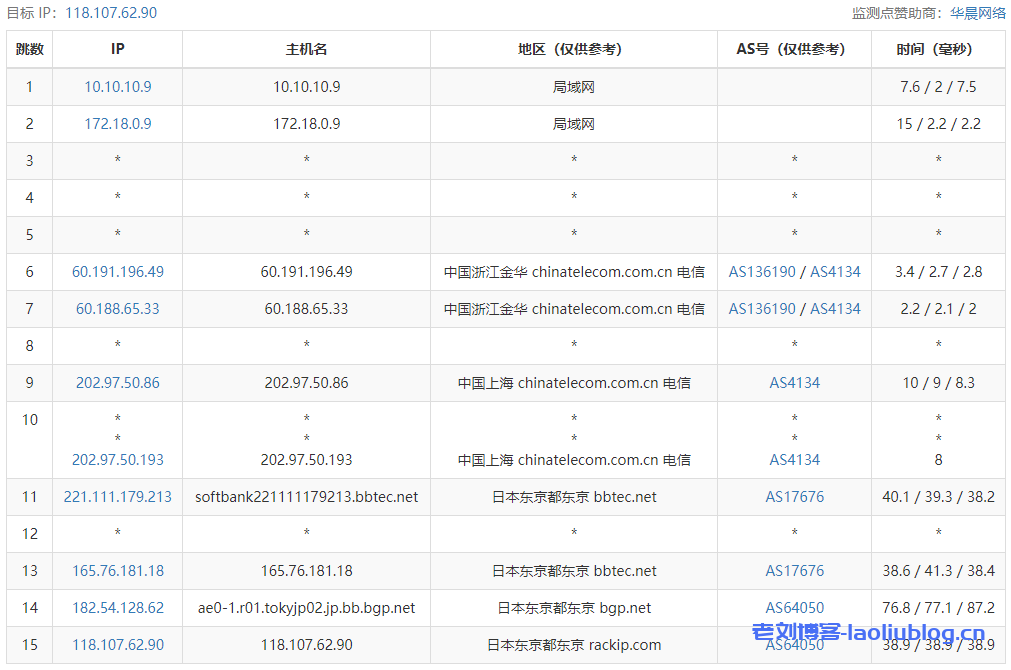This screenshot has width=1011, height=670.
Task: Click the 202.97.50.193 link in hop 10
Action: point(117,460)
